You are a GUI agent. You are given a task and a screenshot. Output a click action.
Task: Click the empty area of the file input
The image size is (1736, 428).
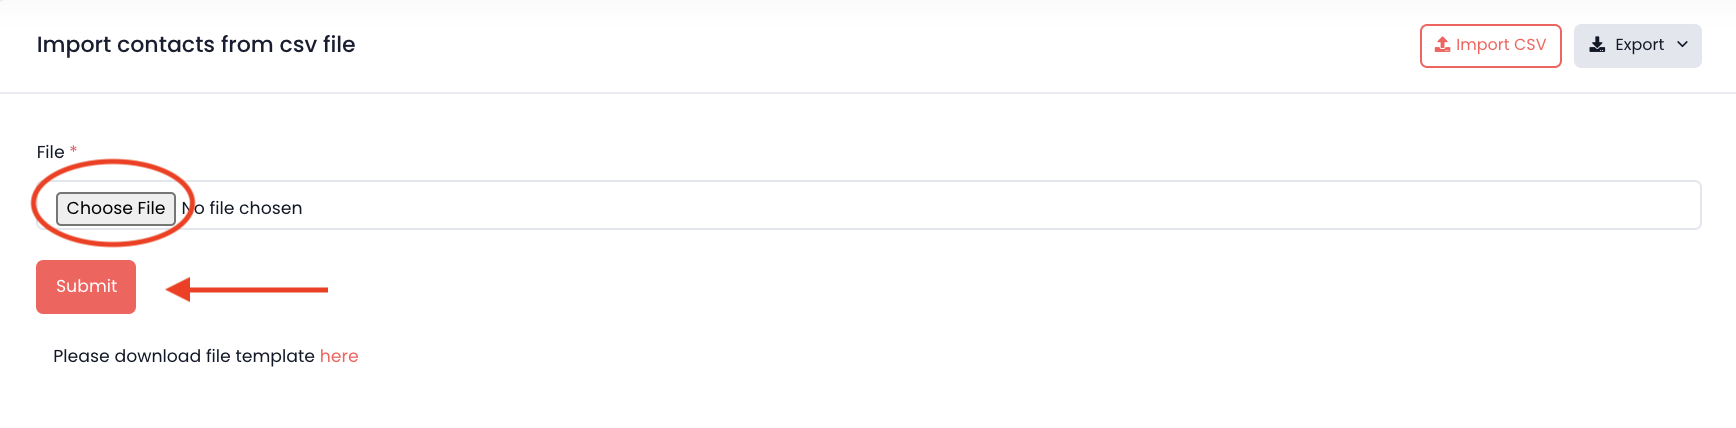[900, 206]
